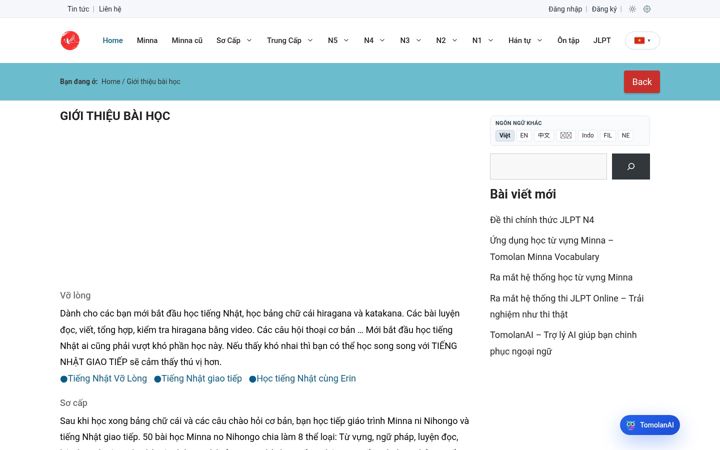This screenshot has height=450, width=720.
Task: Switch page language to 中文
Action: pyautogui.click(x=544, y=135)
